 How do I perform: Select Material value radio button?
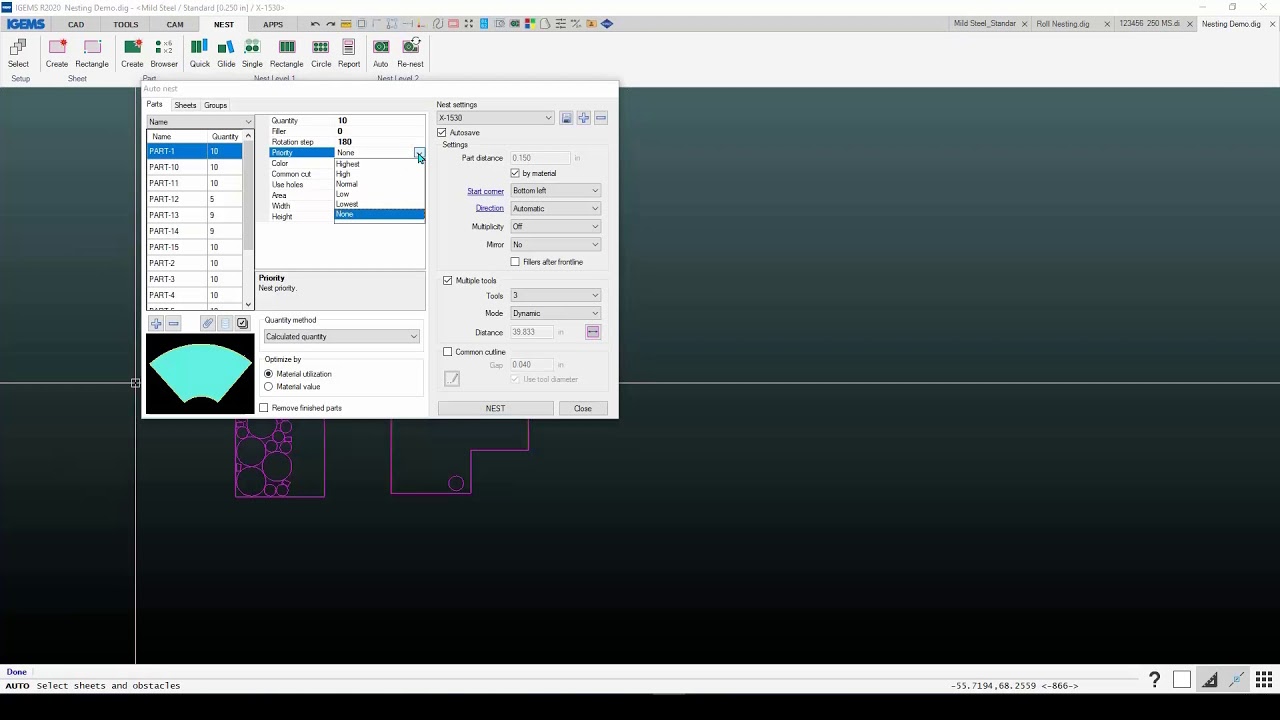268,387
